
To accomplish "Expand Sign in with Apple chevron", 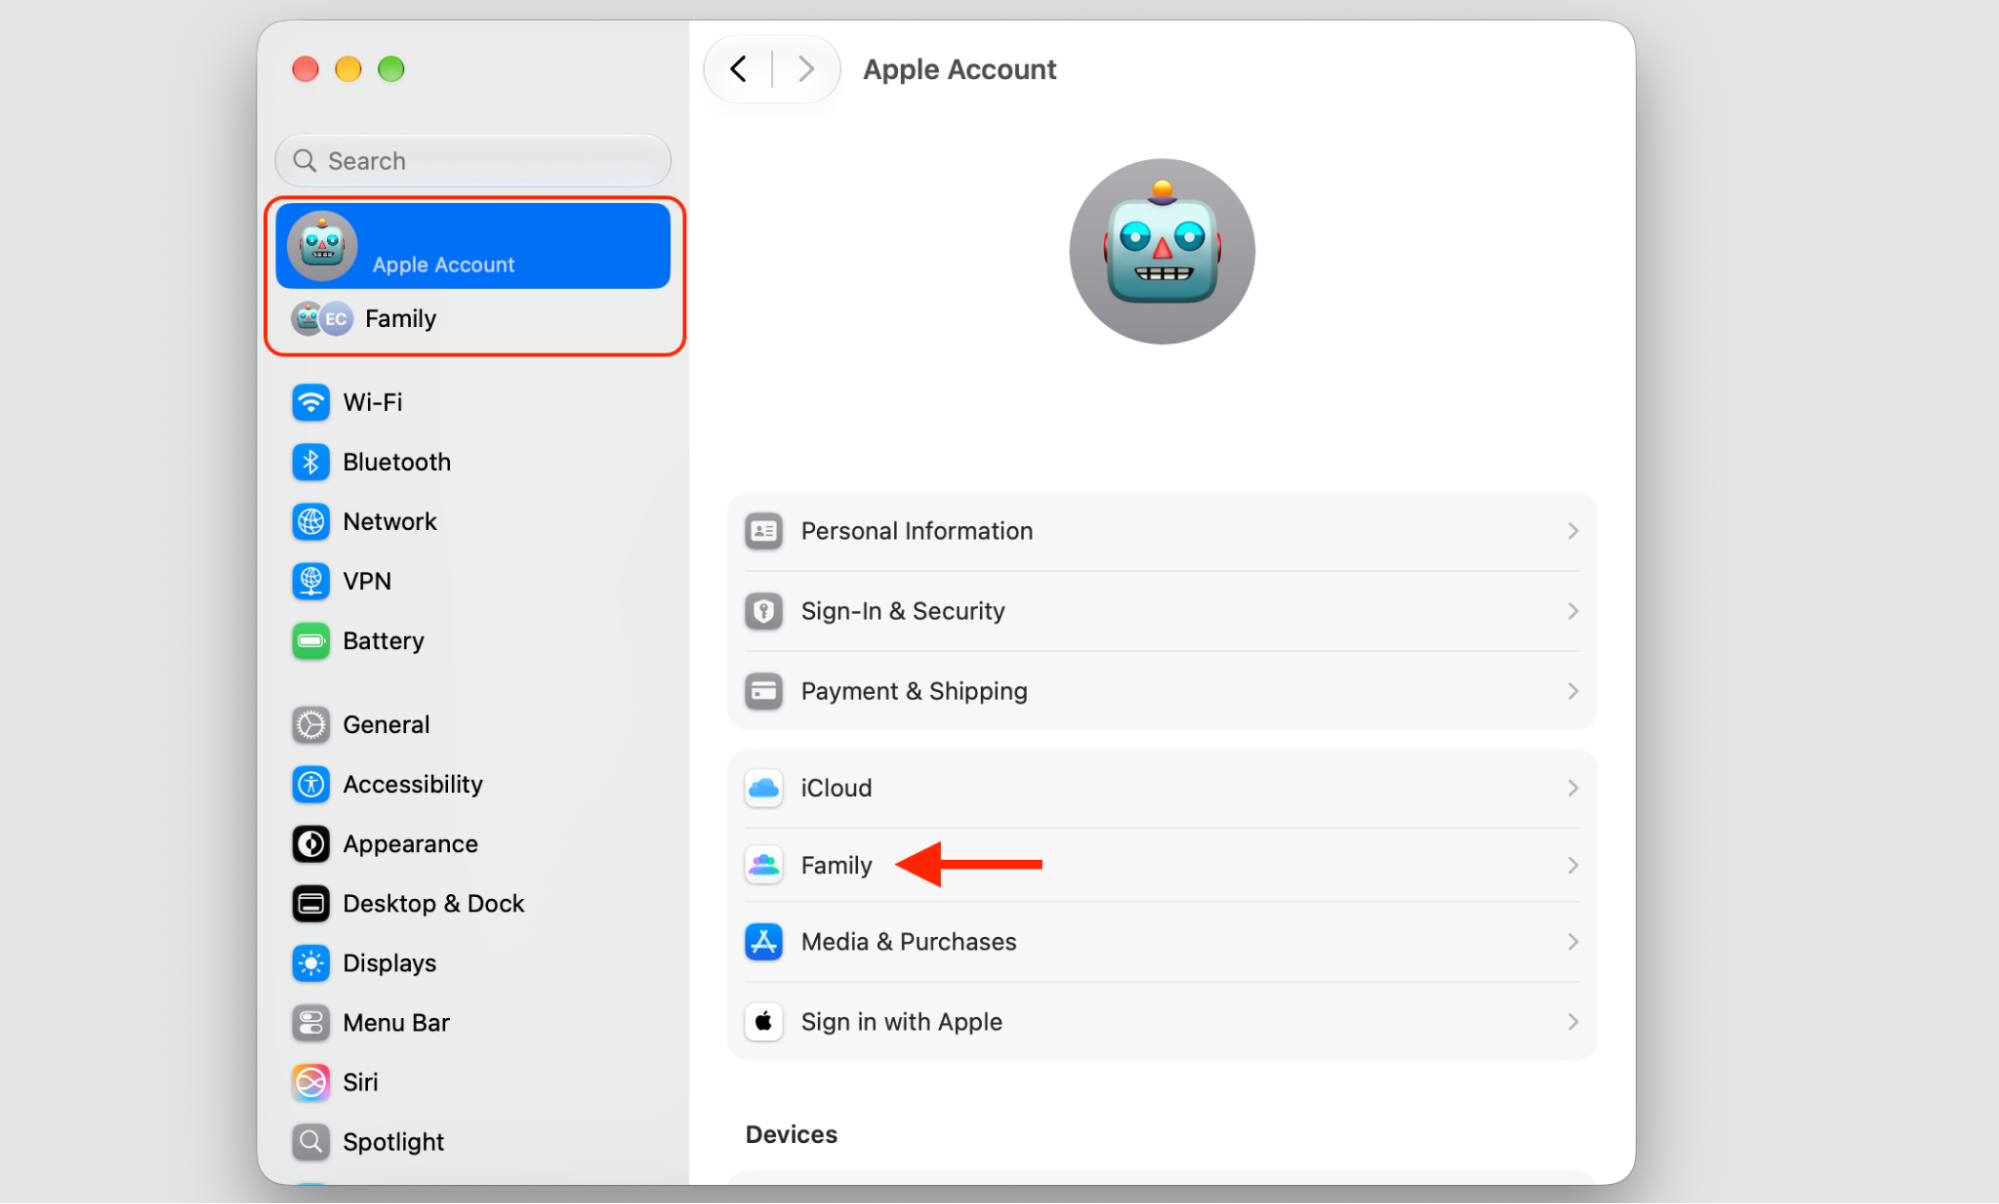I will pyautogui.click(x=1573, y=1022).
